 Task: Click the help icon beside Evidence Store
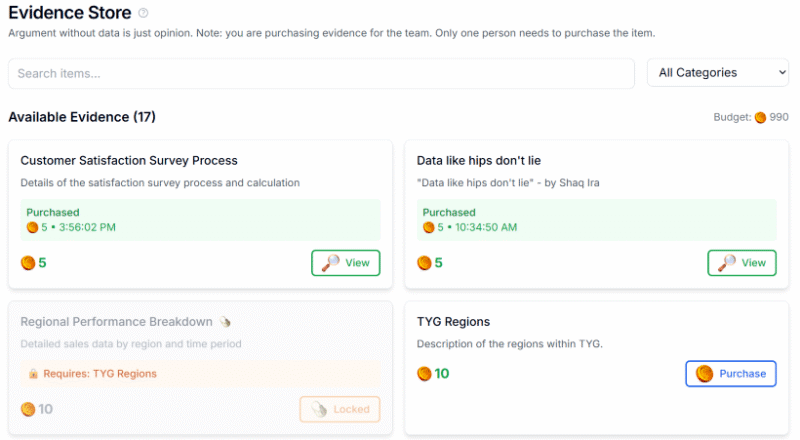[143, 13]
